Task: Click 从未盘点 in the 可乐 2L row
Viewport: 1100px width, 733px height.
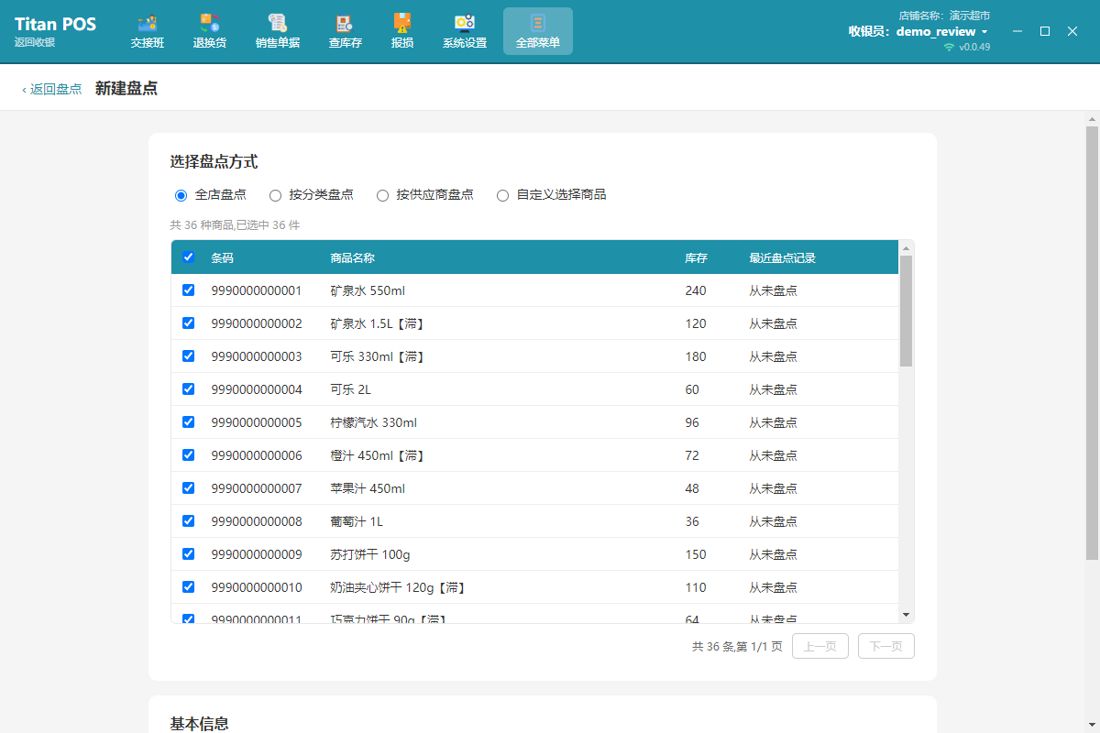Action: [x=773, y=389]
